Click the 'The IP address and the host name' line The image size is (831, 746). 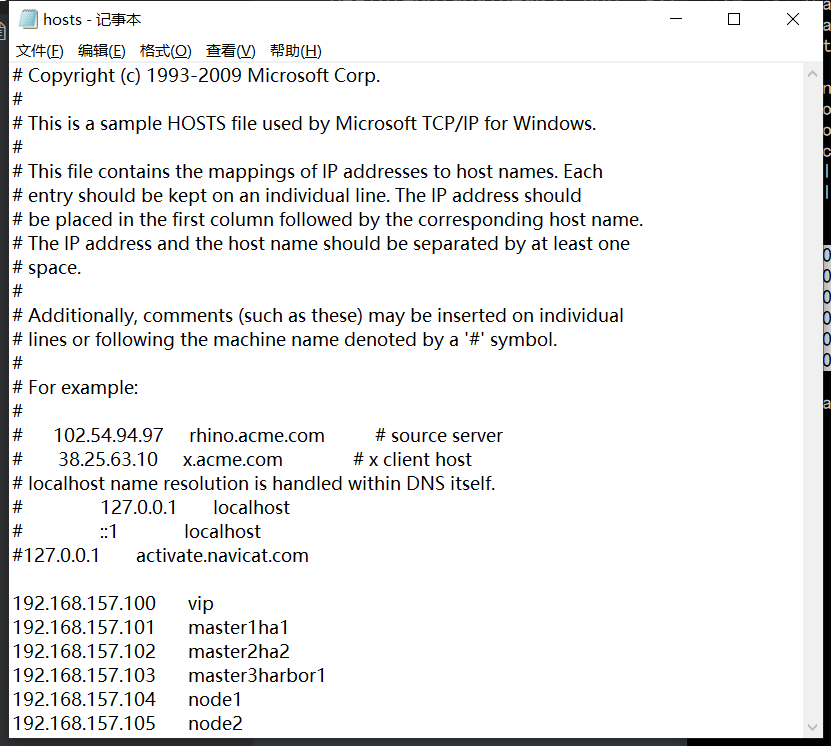coord(322,244)
